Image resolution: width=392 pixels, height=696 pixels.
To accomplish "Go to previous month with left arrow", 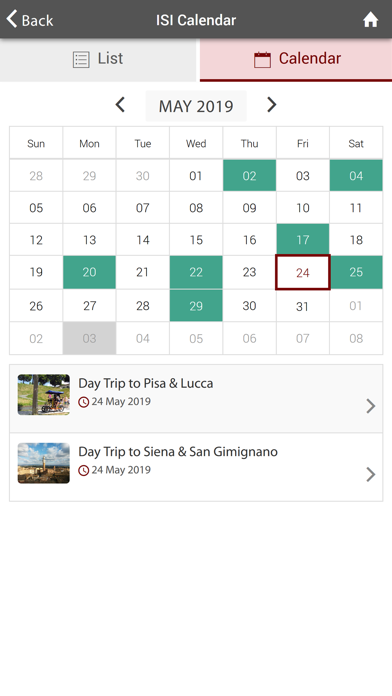I will click(120, 105).
